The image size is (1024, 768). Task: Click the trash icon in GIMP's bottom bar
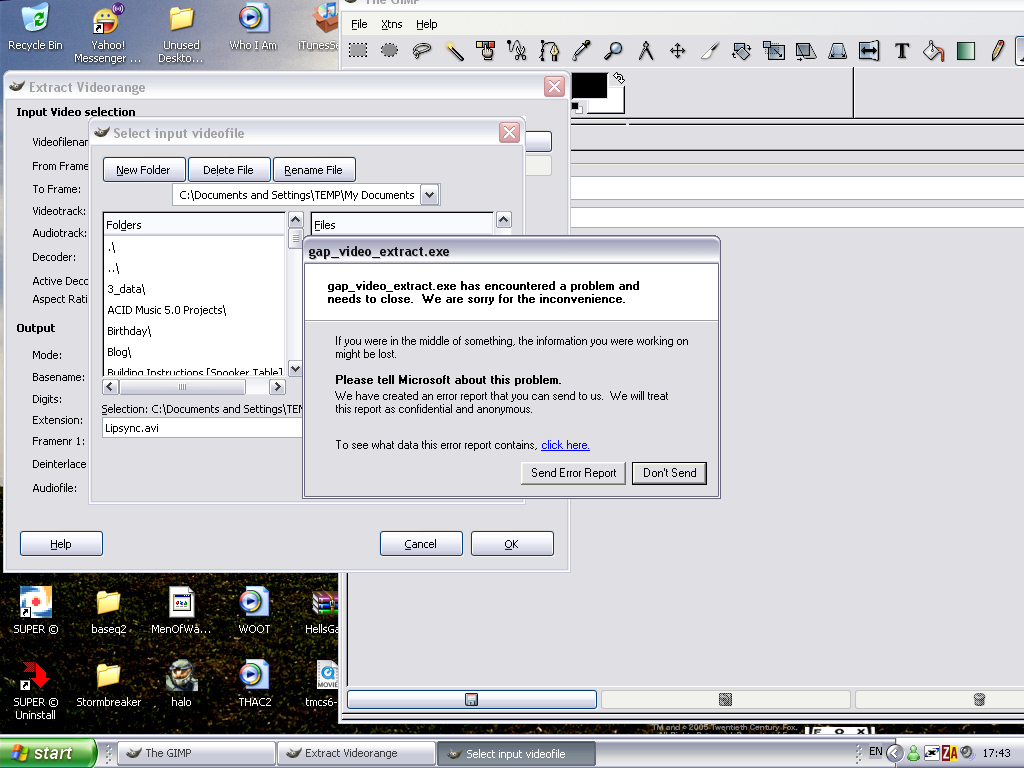pos(980,700)
